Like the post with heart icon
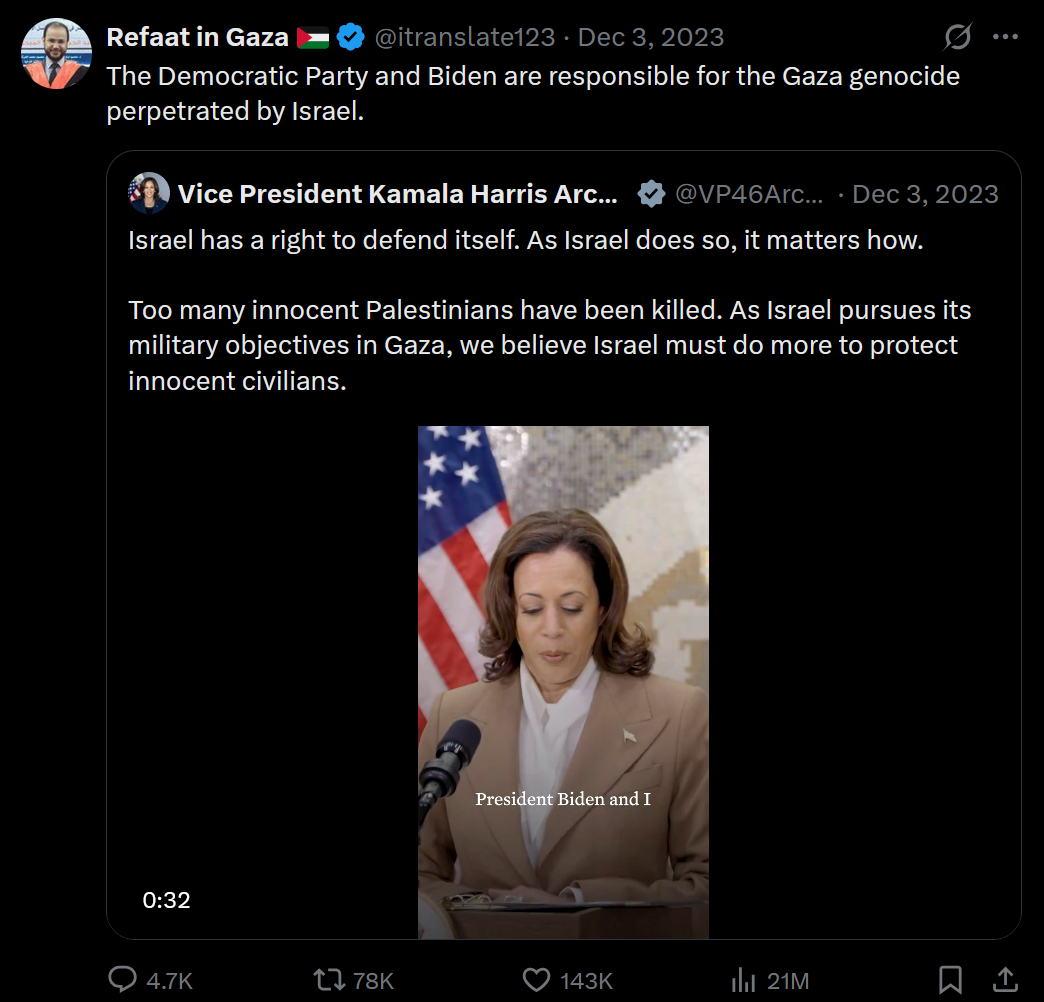The image size is (1044, 1002). click(537, 980)
